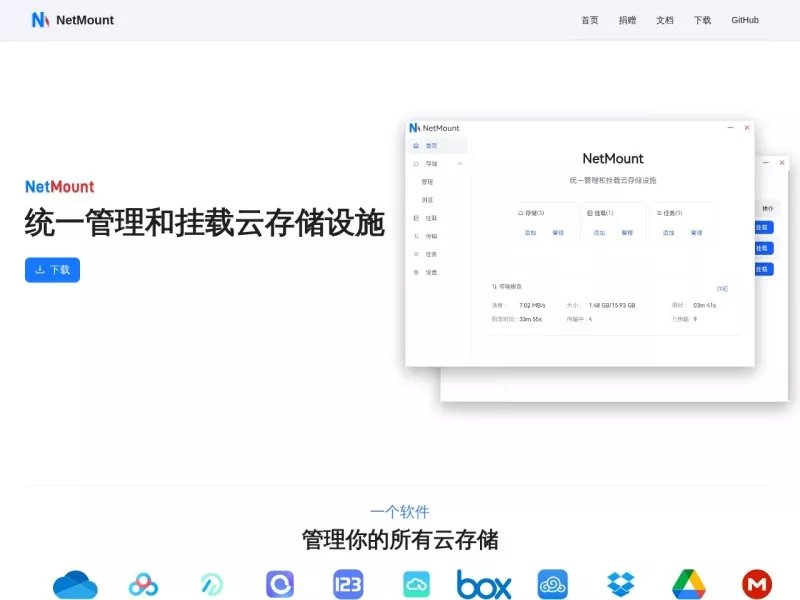The height and width of the screenshot is (600, 800).
Task: Click the third 挂载 button in back window
Action: [x=764, y=269]
